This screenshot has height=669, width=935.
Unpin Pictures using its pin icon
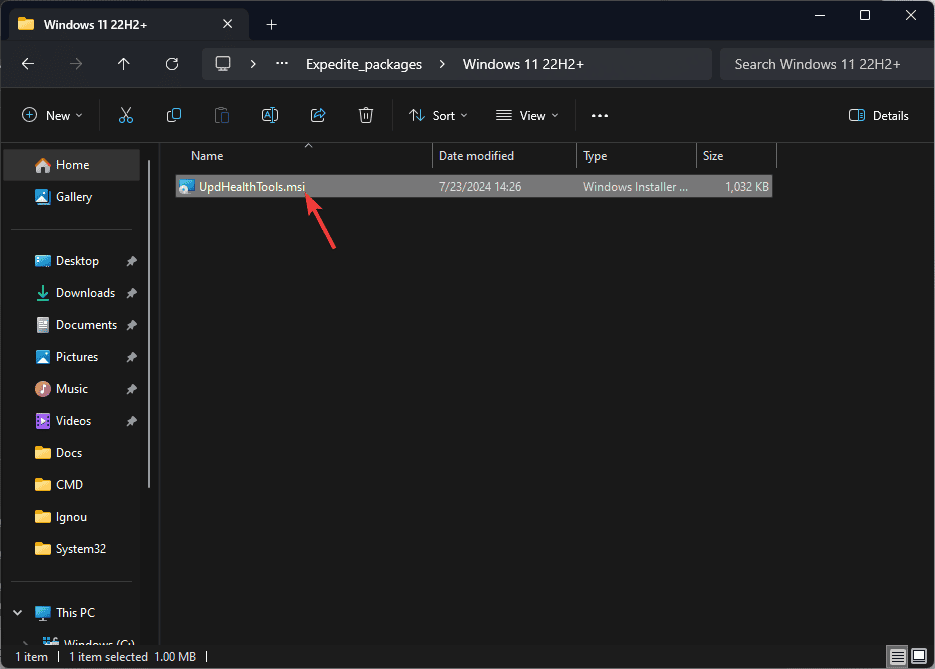(132, 357)
